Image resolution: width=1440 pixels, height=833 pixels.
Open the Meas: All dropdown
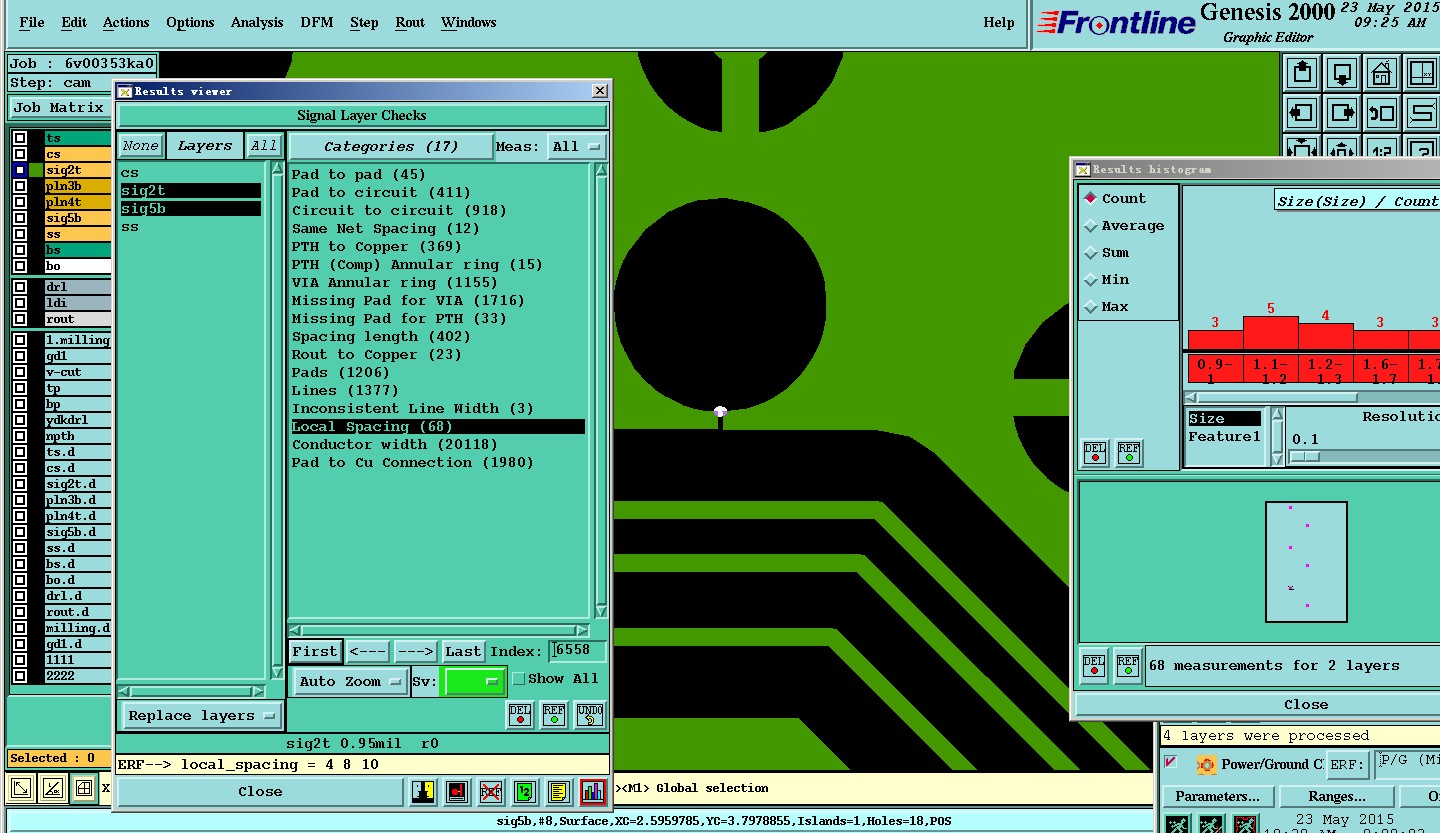click(x=577, y=146)
